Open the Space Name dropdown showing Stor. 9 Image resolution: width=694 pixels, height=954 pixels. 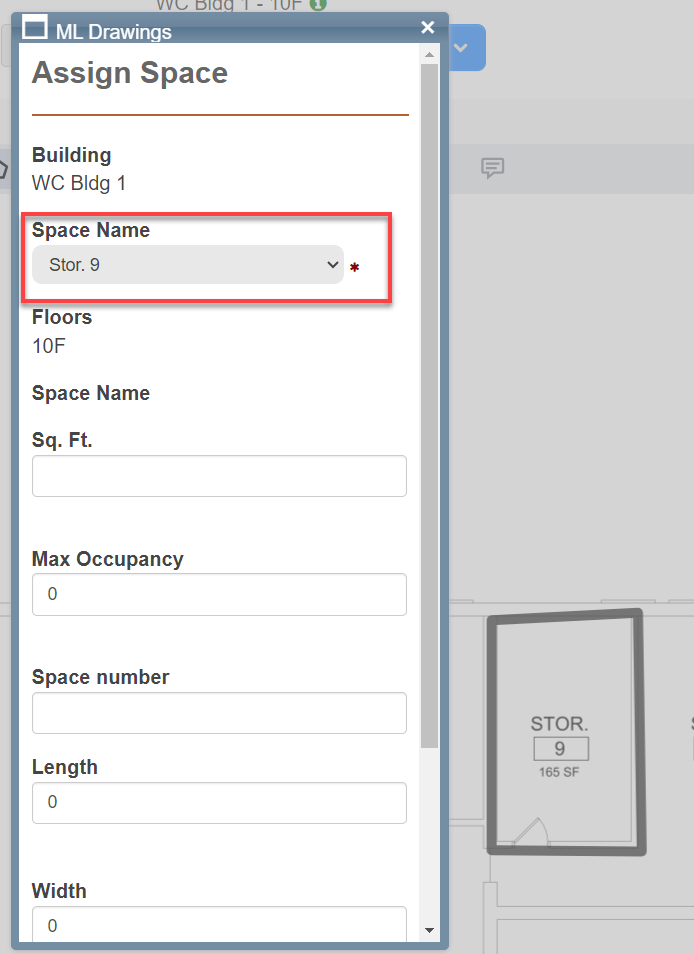point(188,264)
